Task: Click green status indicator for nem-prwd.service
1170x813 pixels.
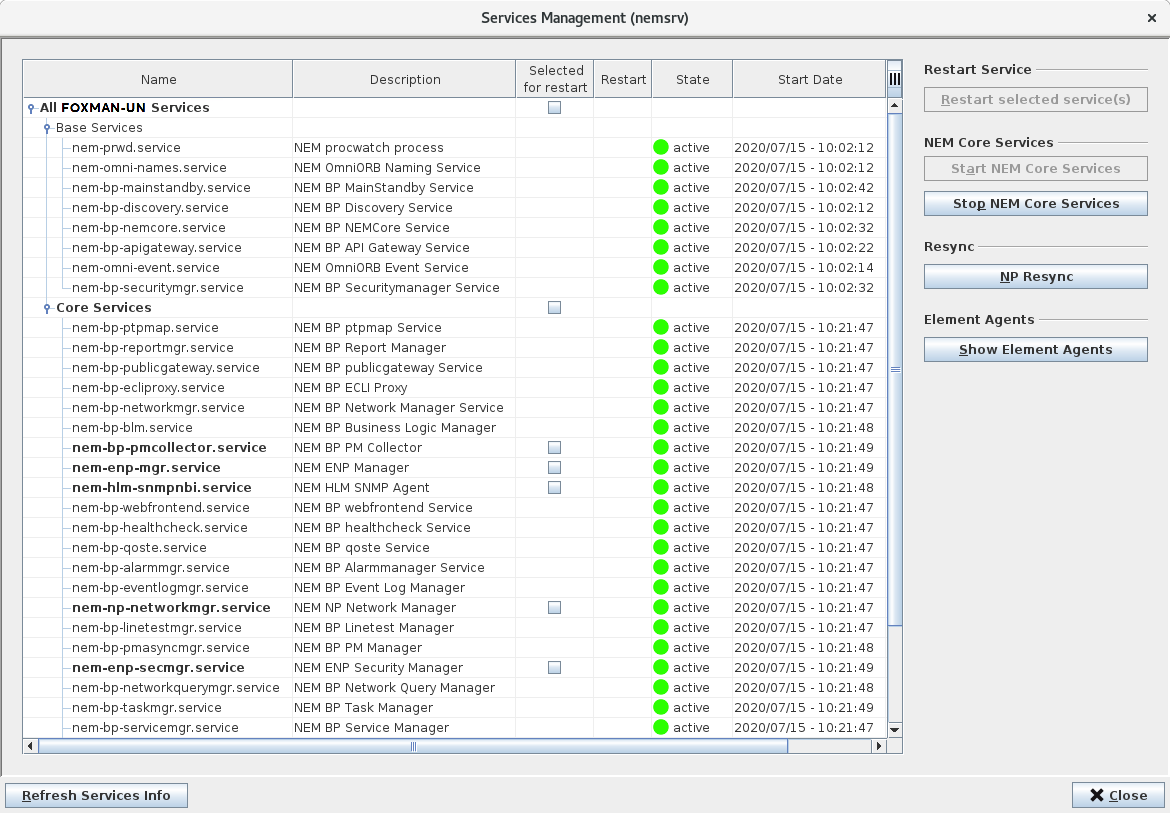Action: click(x=661, y=148)
